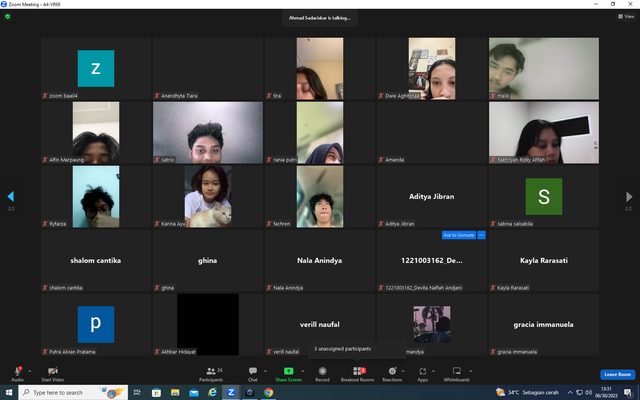Open the View layout menu
Viewport: 640px width, 400px height.
click(x=626, y=16)
